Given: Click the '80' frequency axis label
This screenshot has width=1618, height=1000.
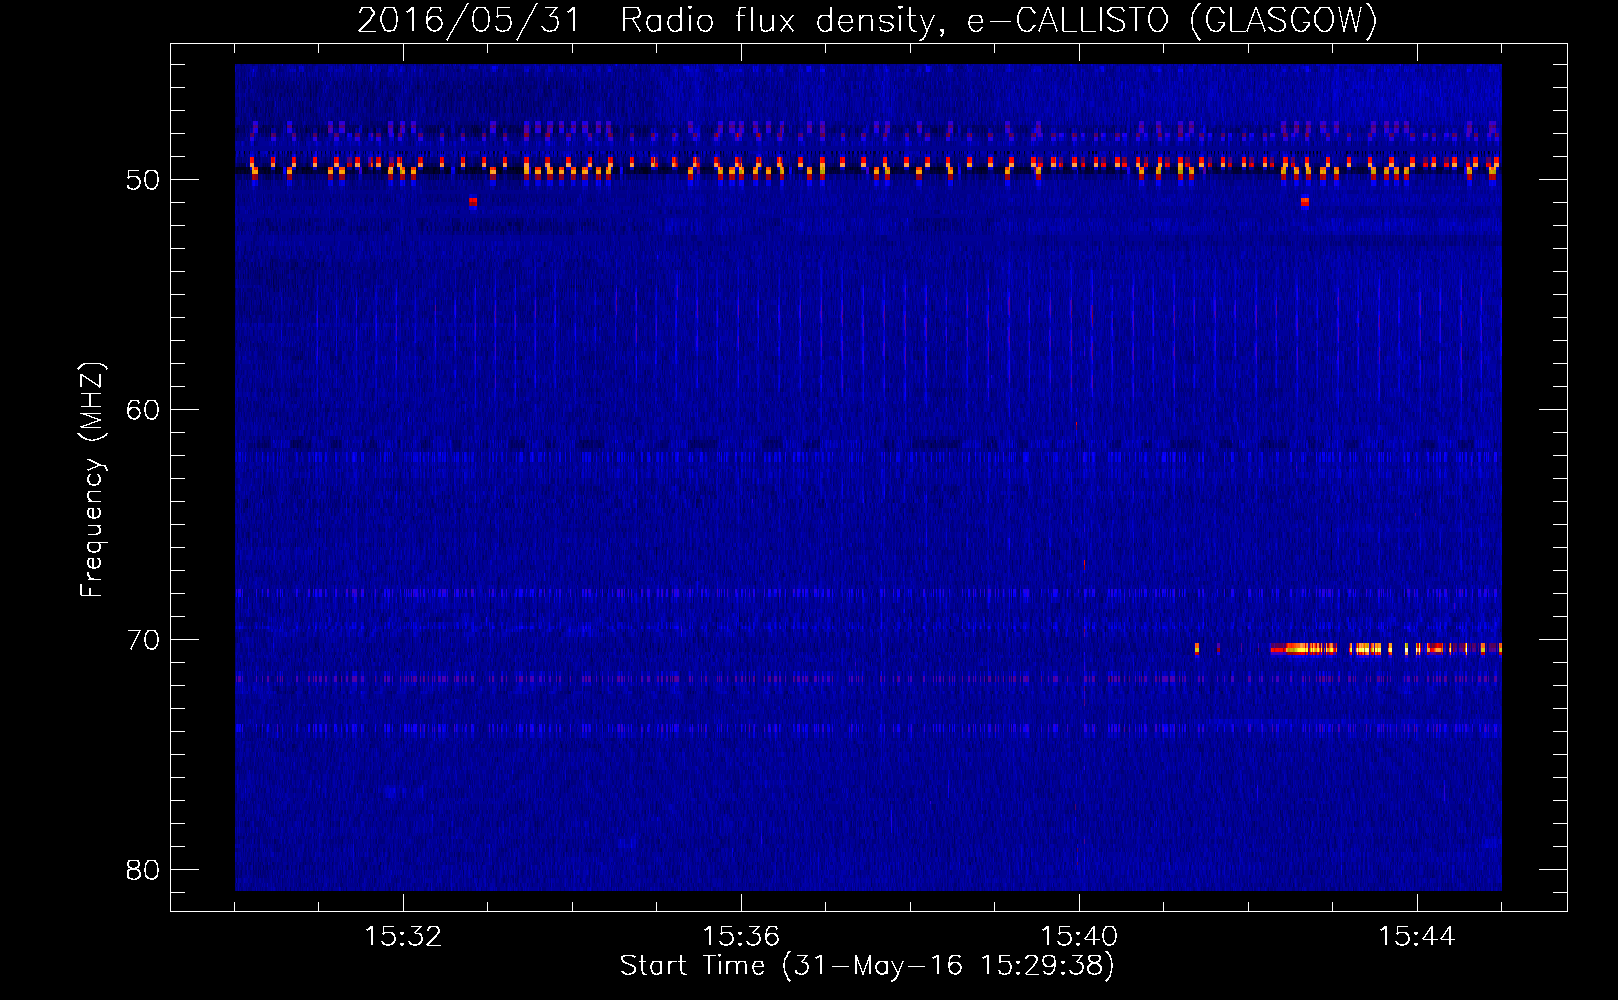Looking at the screenshot, I should coord(143,870).
